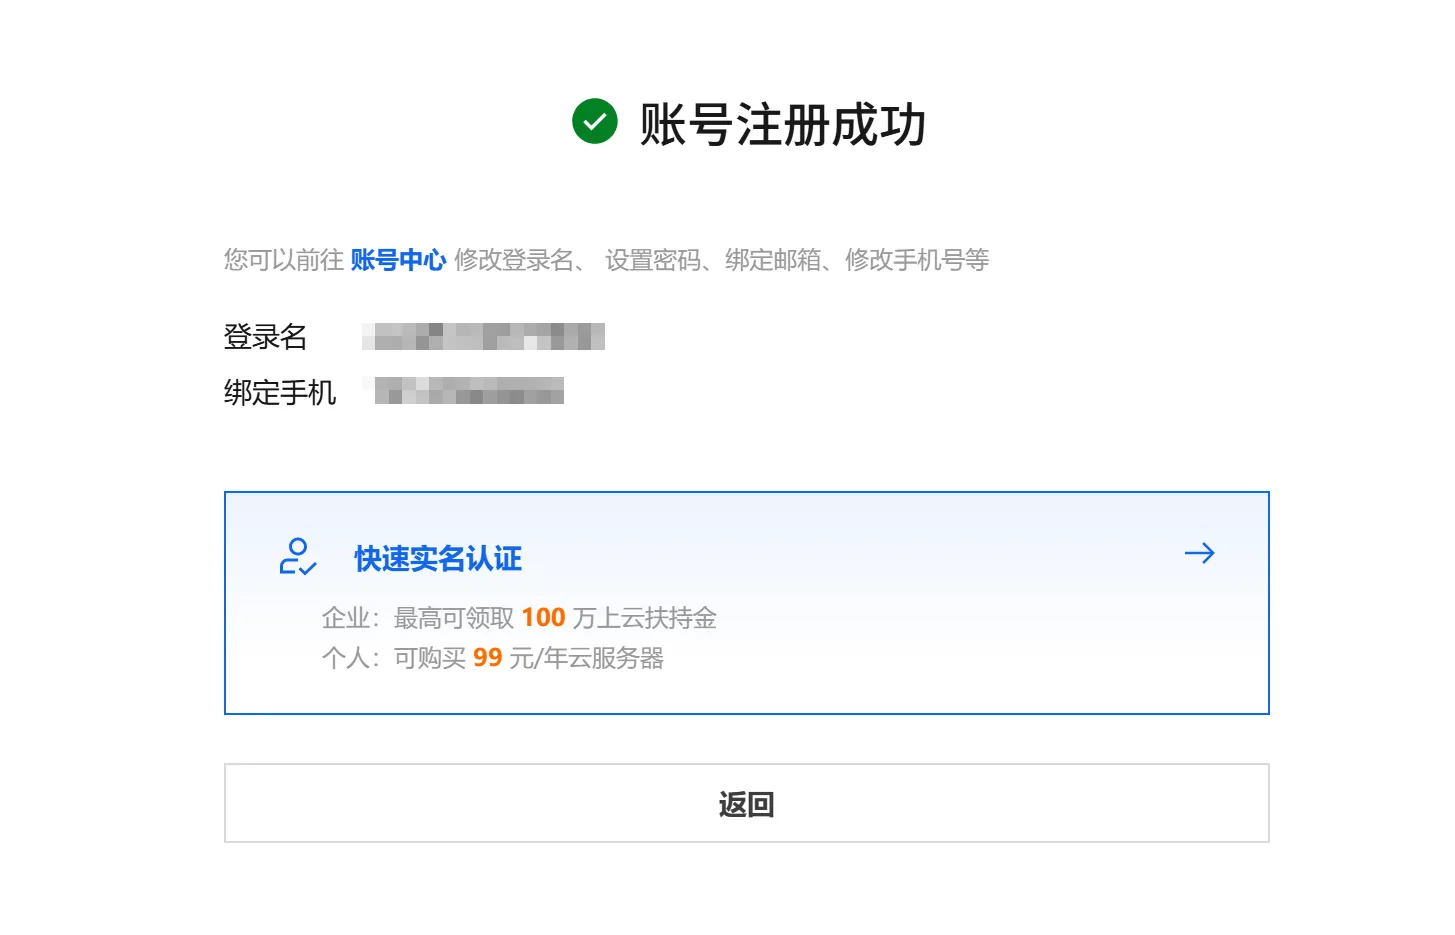Click the 元/年云服务器 text

(587, 658)
